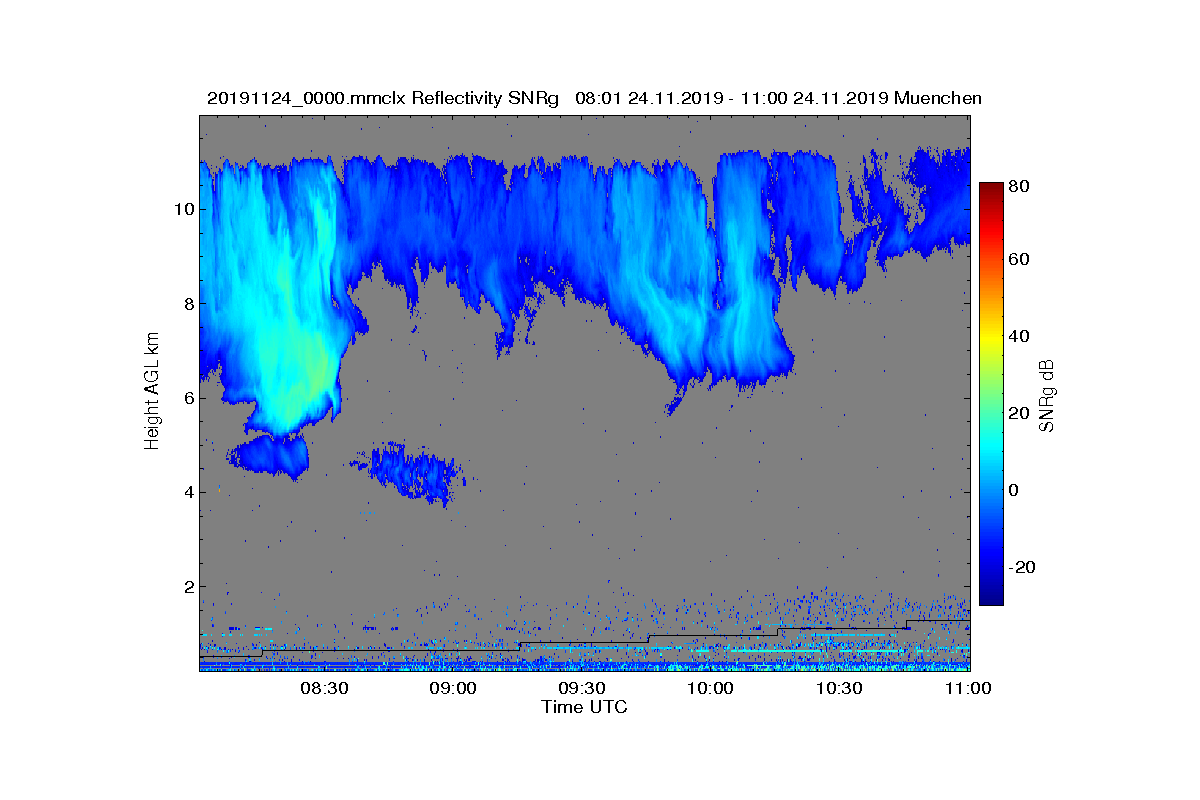
Task: Click the dark red top of the colorbar
Action: click(x=990, y=188)
